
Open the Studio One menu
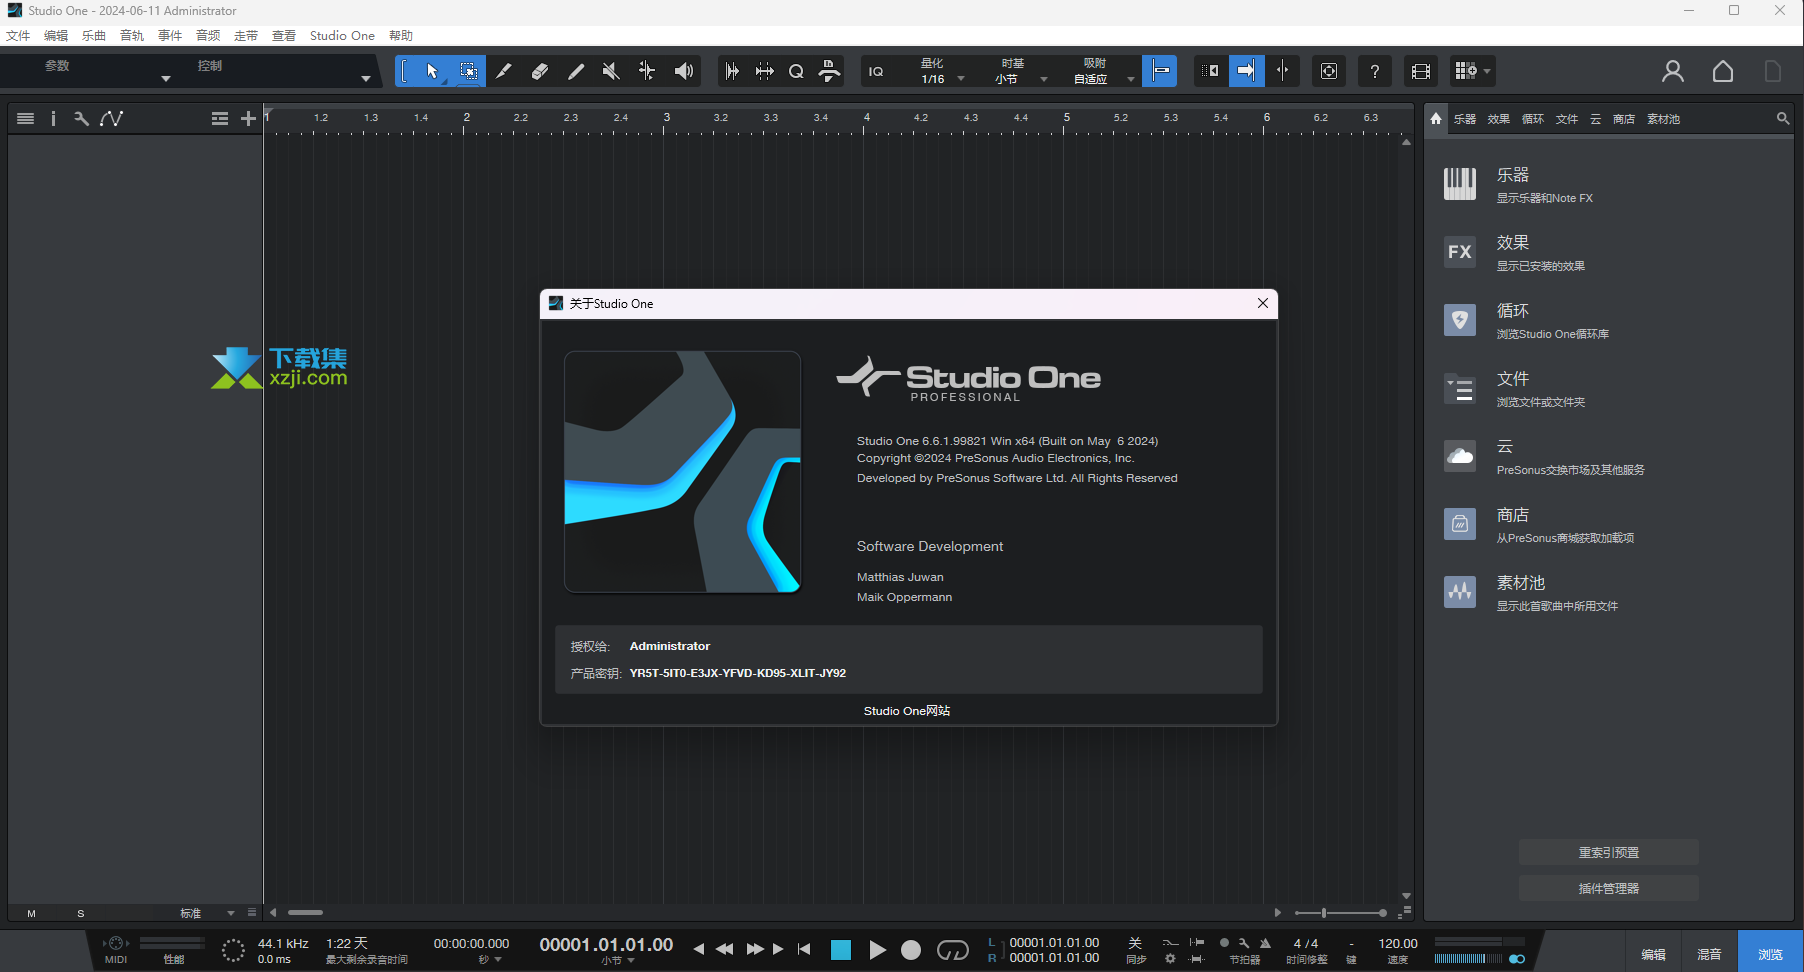tap(342, 35)
